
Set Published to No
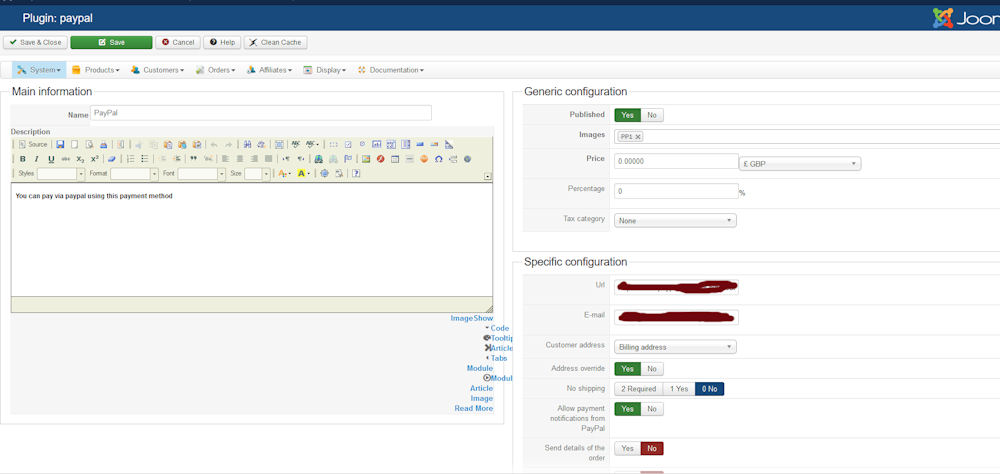coord(652,115)
